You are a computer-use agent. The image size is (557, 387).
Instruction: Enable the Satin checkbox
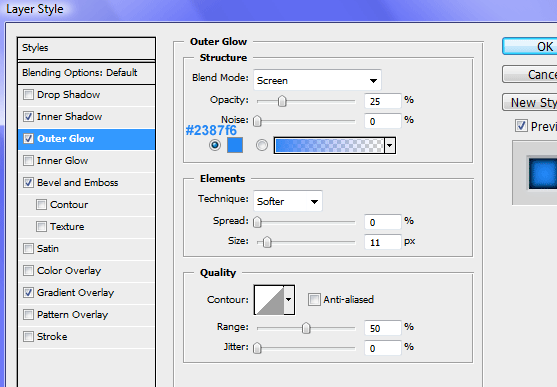[28, 248]
